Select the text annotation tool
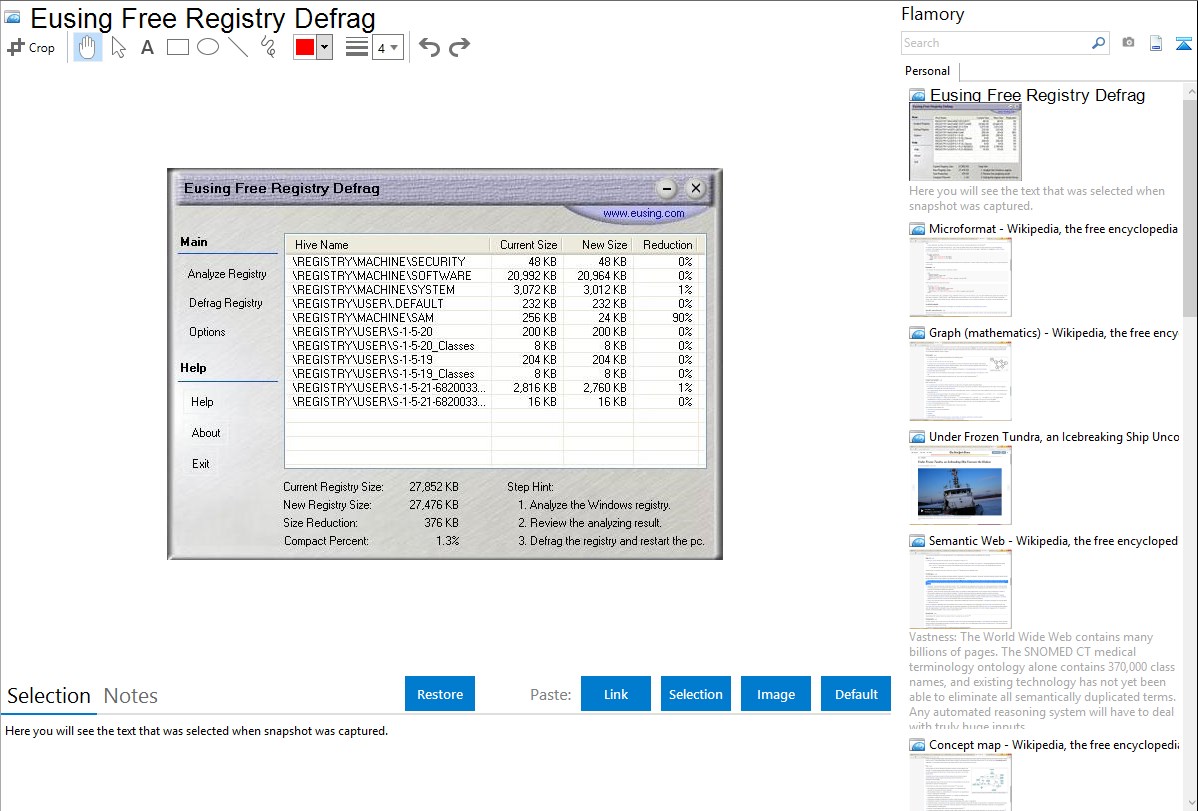The height and width of the screenshot is (811, 1198). tap(147, 47)
